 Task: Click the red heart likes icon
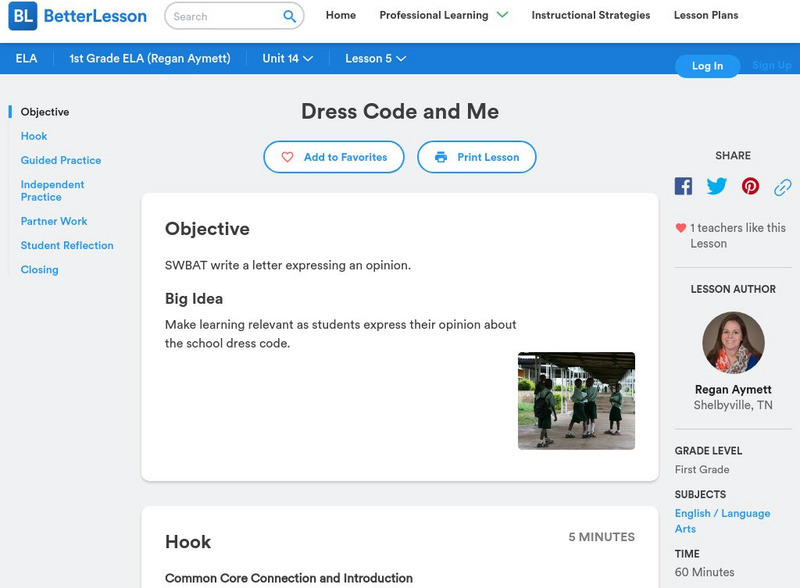(x=681, y=228)
